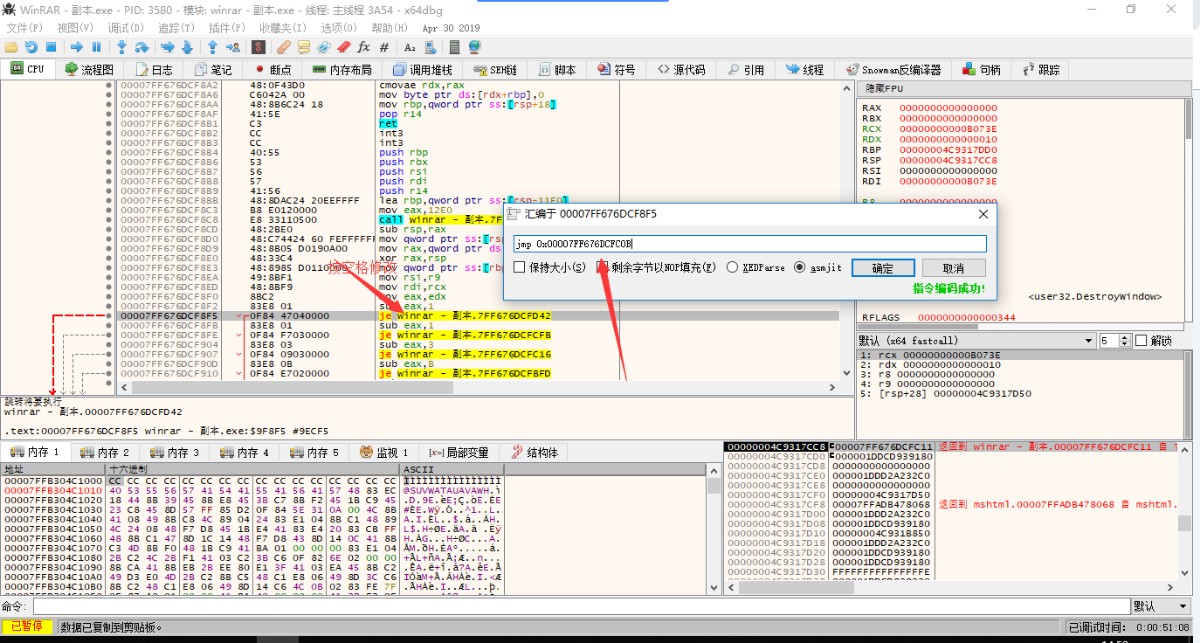The width and height of the screenshot is (1200, 643).
Task: Click the functions fx toolbar icon
Action: [363, 47]
